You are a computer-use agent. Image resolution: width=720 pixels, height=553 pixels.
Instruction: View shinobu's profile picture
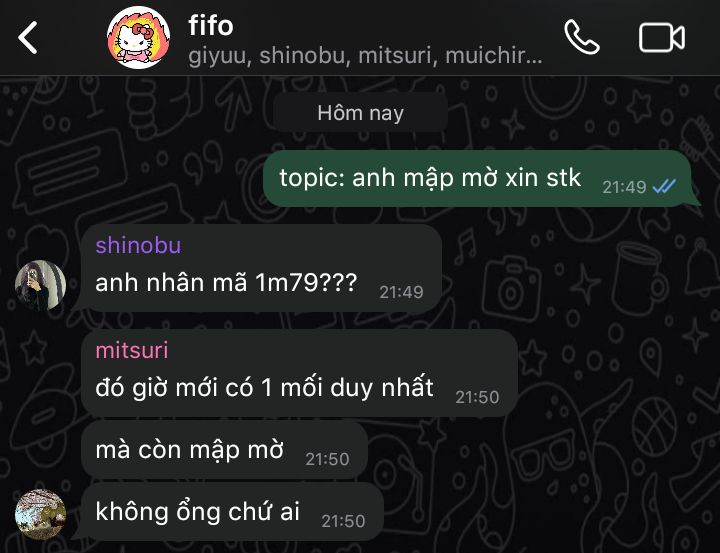pyautogui.click(x=40, y=285)
